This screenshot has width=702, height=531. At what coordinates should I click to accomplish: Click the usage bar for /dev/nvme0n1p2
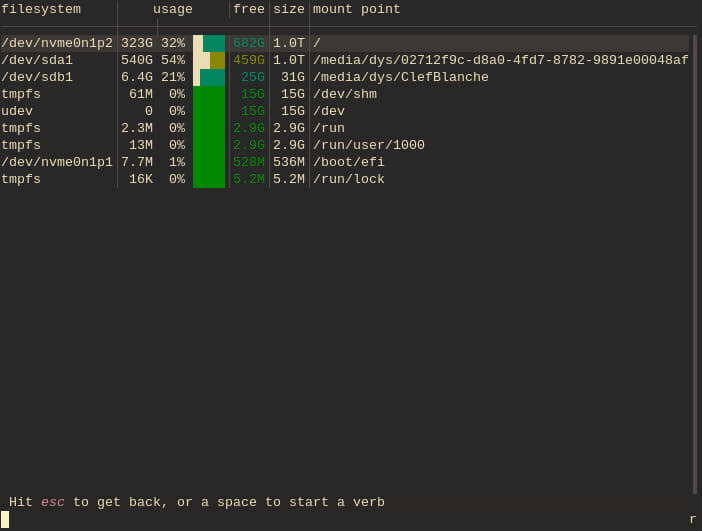click(x=209, y=43)
